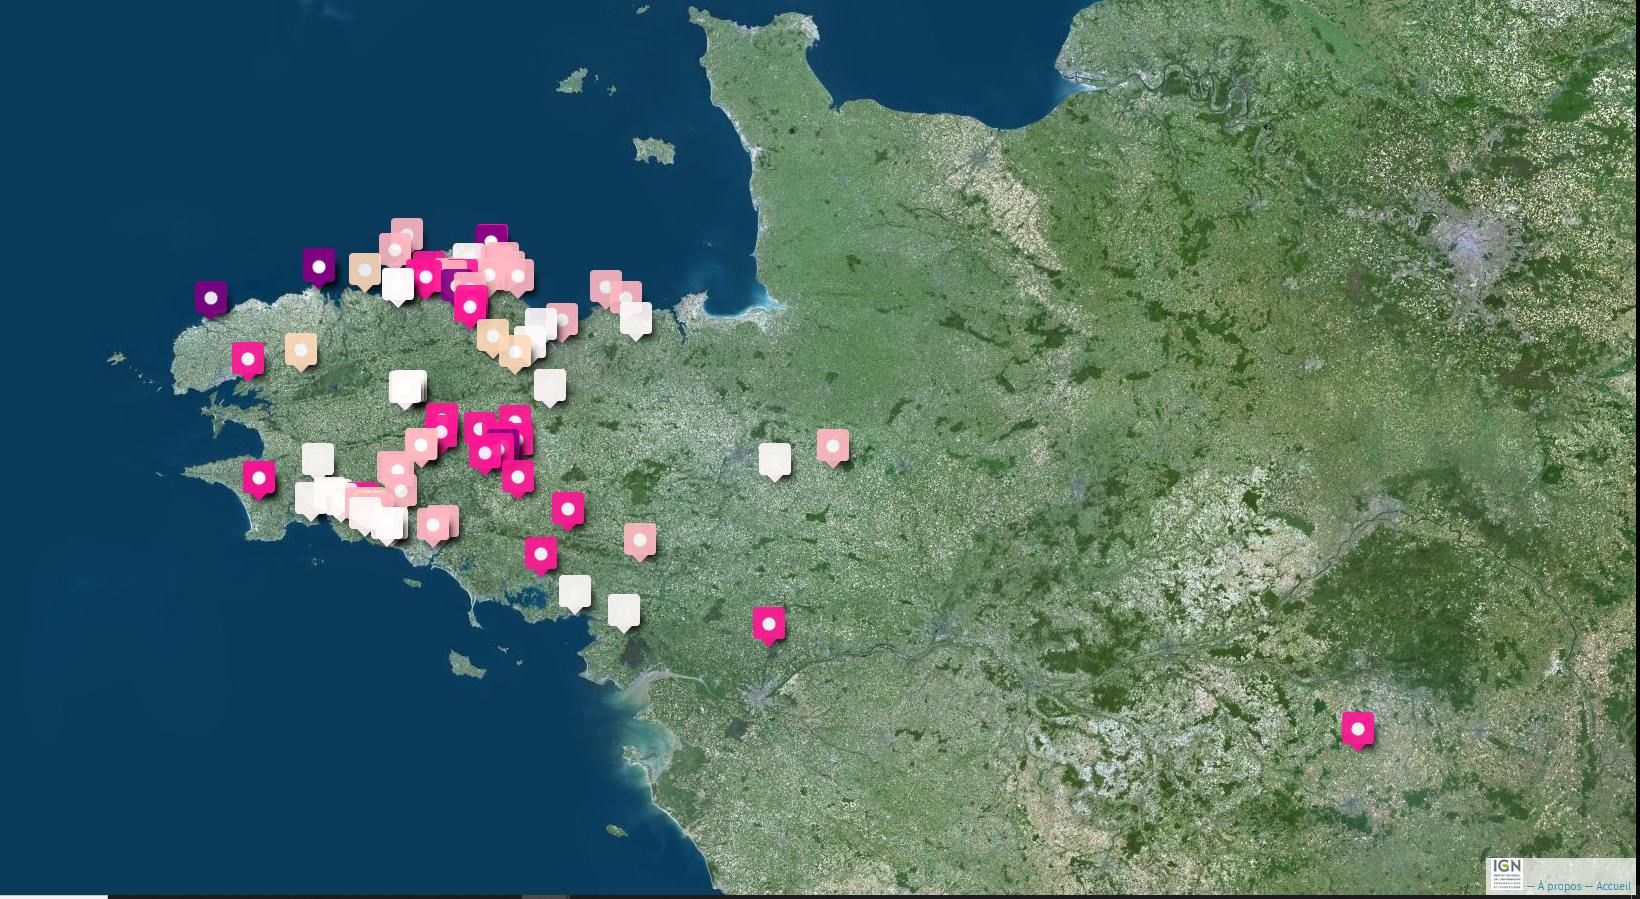The height and width of the screenshot is (899, 1640).
Task: Select the easternmost white marker on Brittany's south coast
Action: pos(624,611)
